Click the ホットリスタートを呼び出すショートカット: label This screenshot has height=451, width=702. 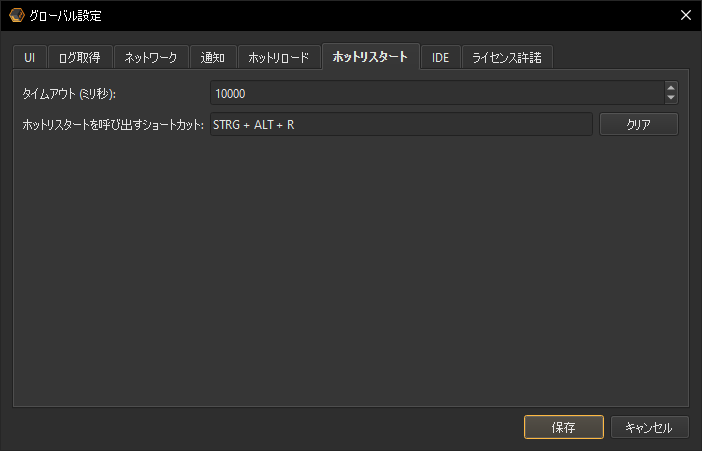pyautogui.click(x=113, y=125)
